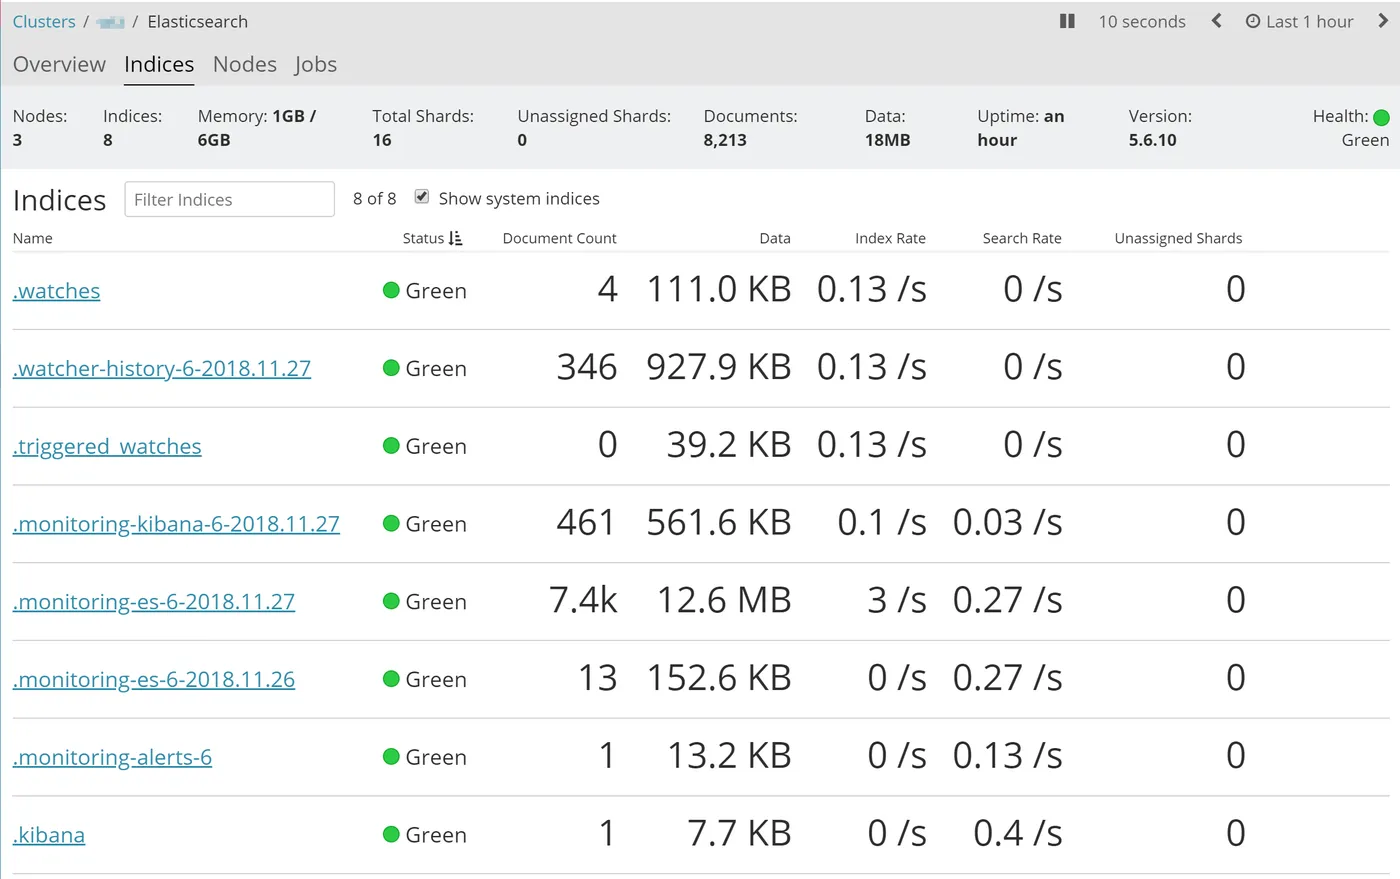Select the Indices tab

click(x=159, y=64)
